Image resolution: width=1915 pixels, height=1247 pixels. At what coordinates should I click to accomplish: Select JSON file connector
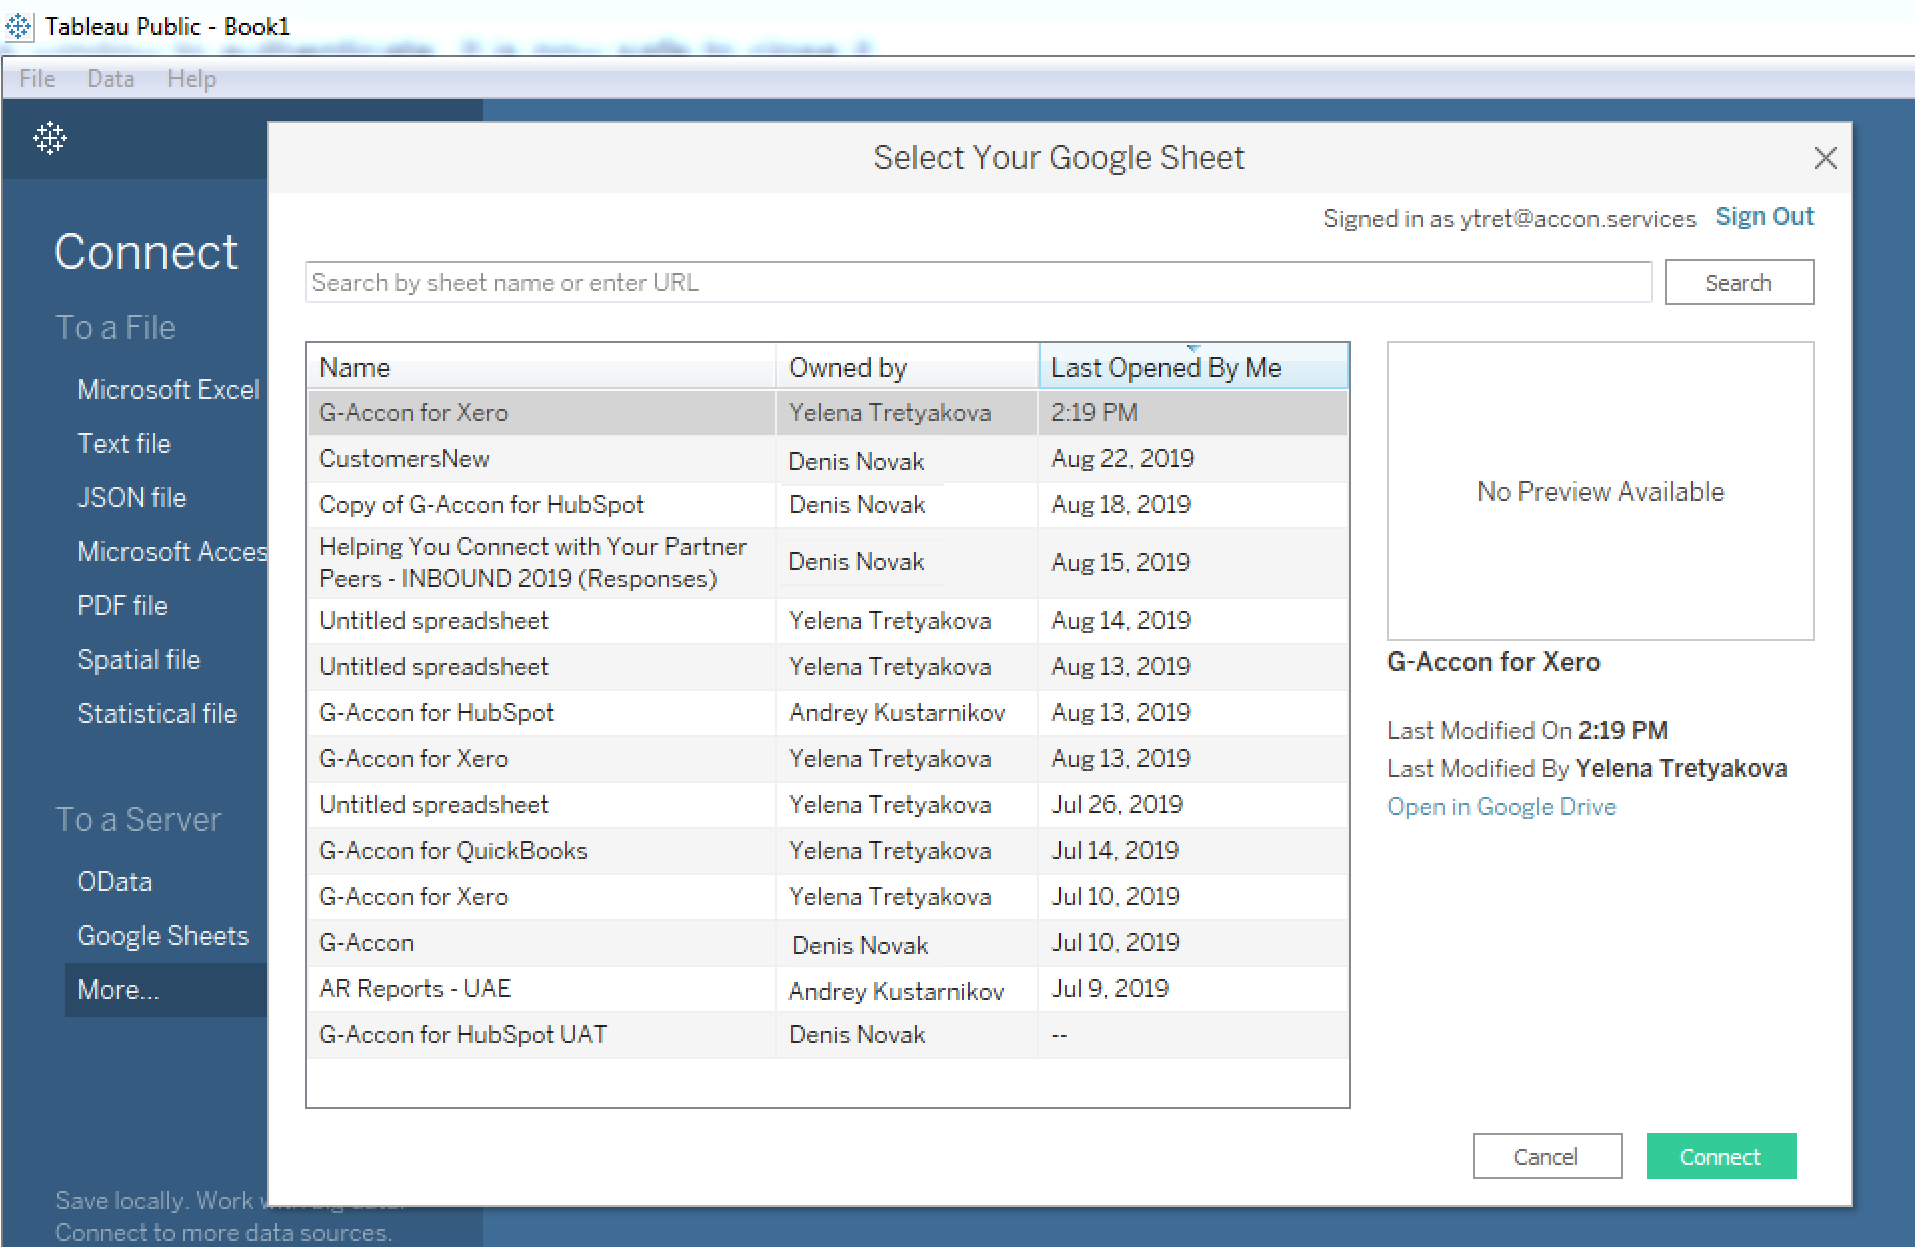[132, 498]
